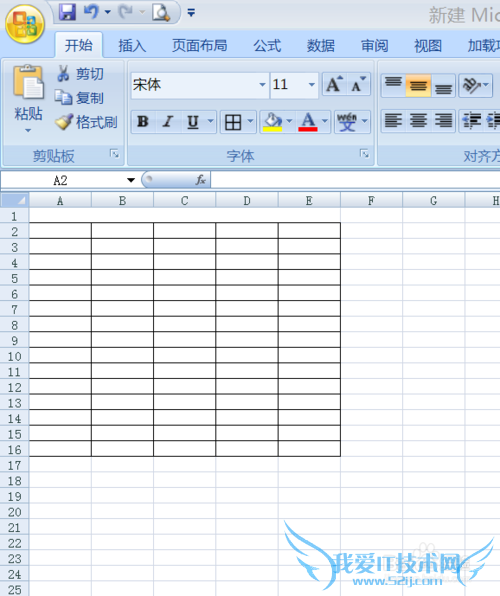Open the 审阅 tab
Screen dimensions: 500x596
tap(374, 46)
